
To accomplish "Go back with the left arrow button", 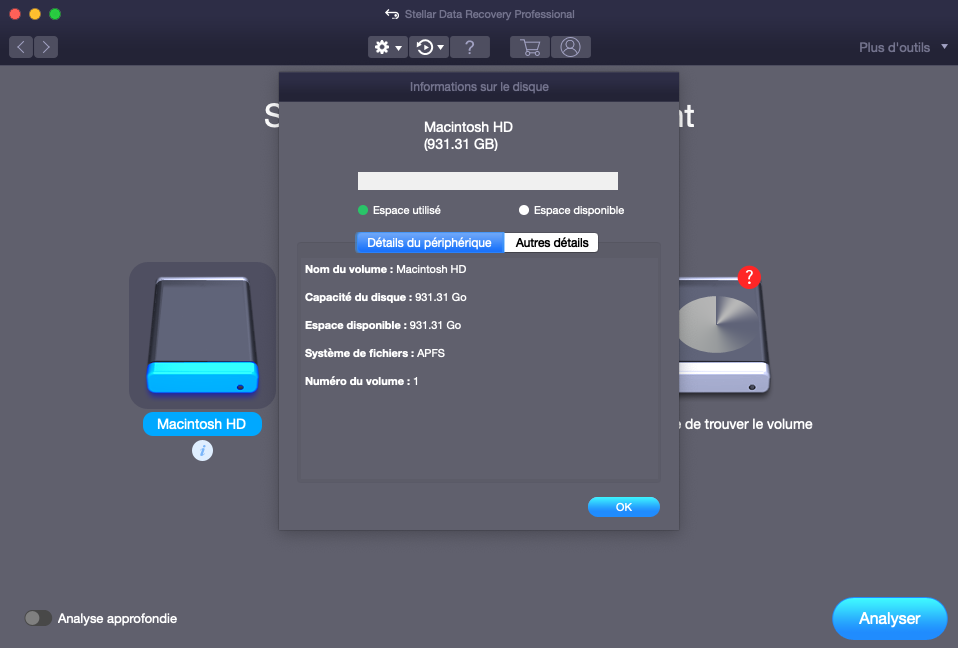I will point(21,47).
